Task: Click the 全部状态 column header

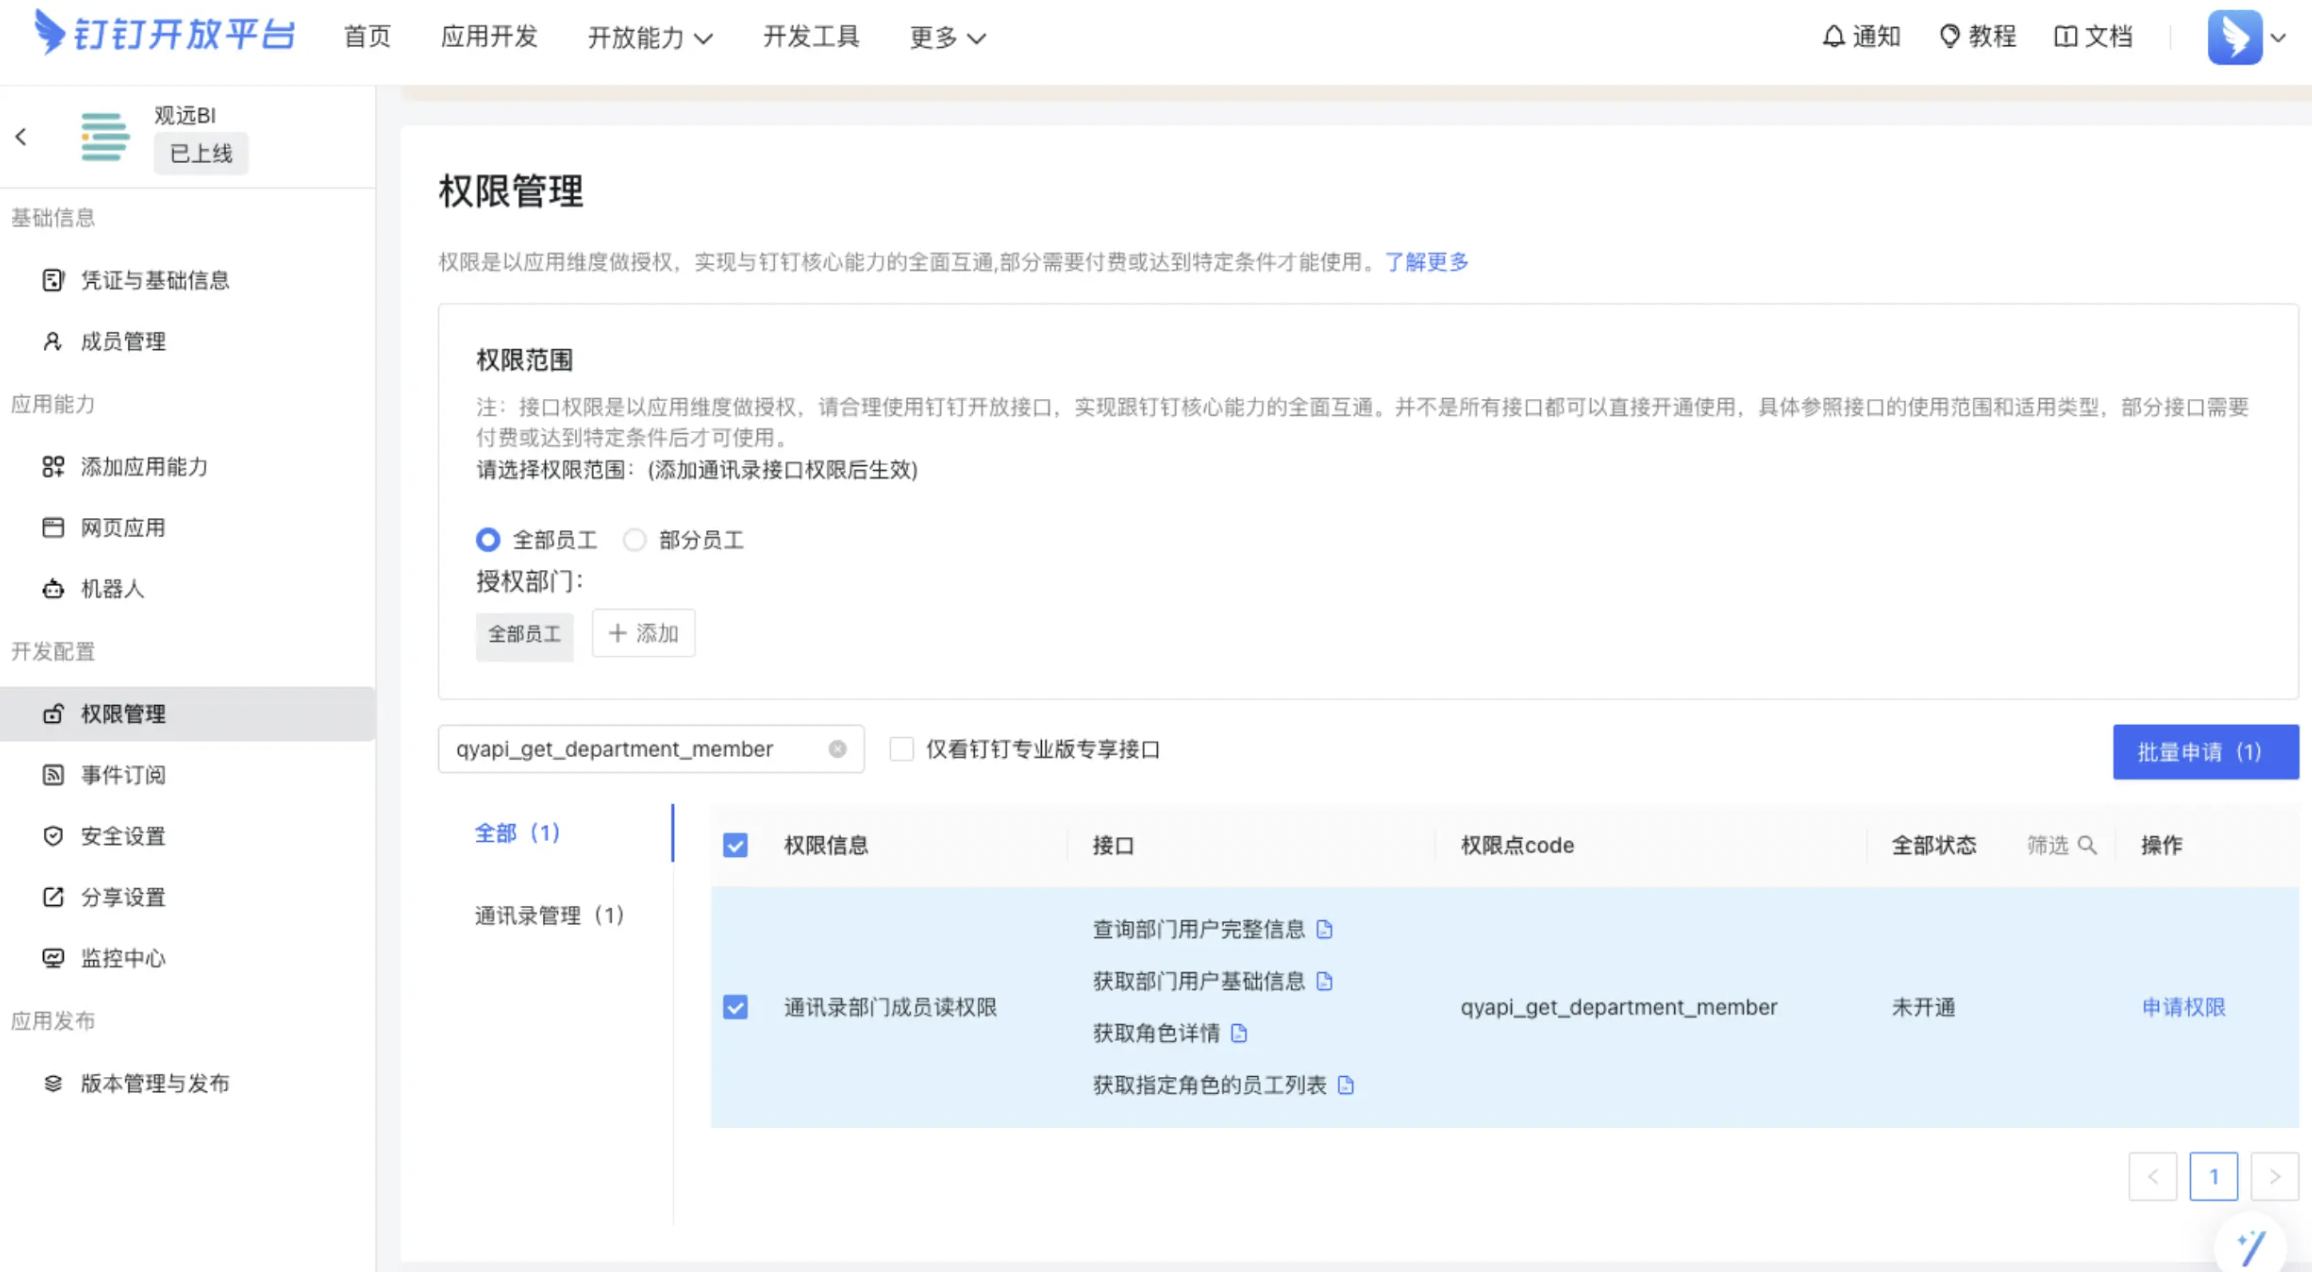Action: pyautogui.click(x=1933, y=845)
